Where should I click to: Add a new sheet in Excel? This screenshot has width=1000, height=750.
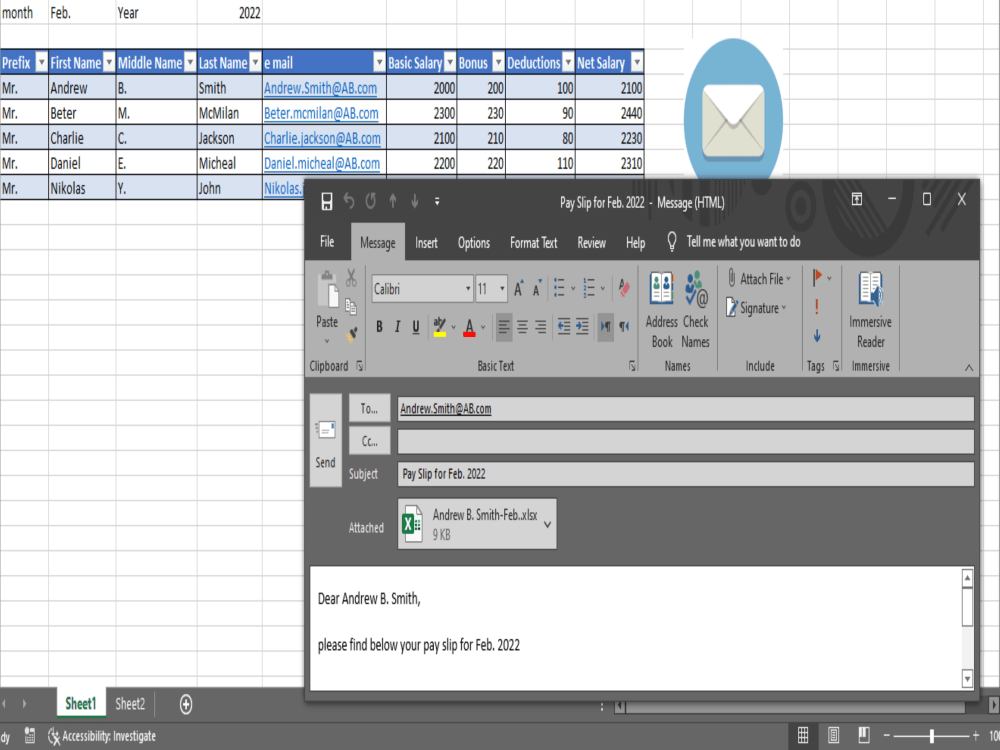186,704
